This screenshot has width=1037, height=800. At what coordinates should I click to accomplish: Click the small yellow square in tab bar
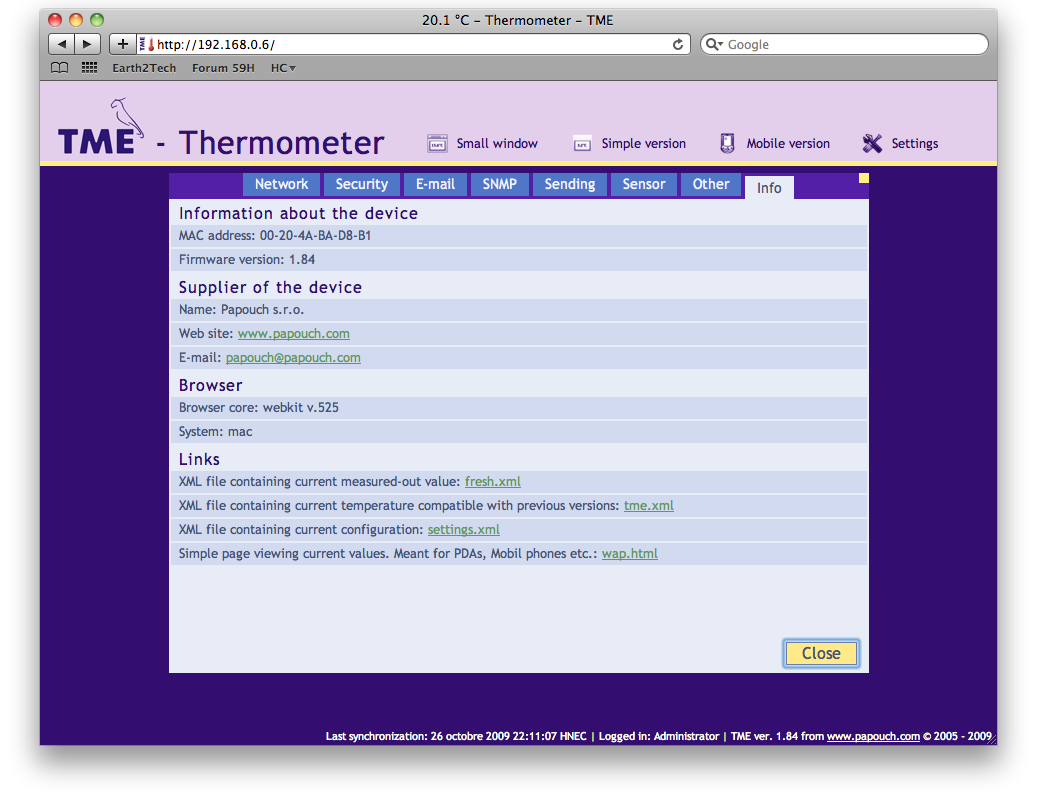point(864,178)
